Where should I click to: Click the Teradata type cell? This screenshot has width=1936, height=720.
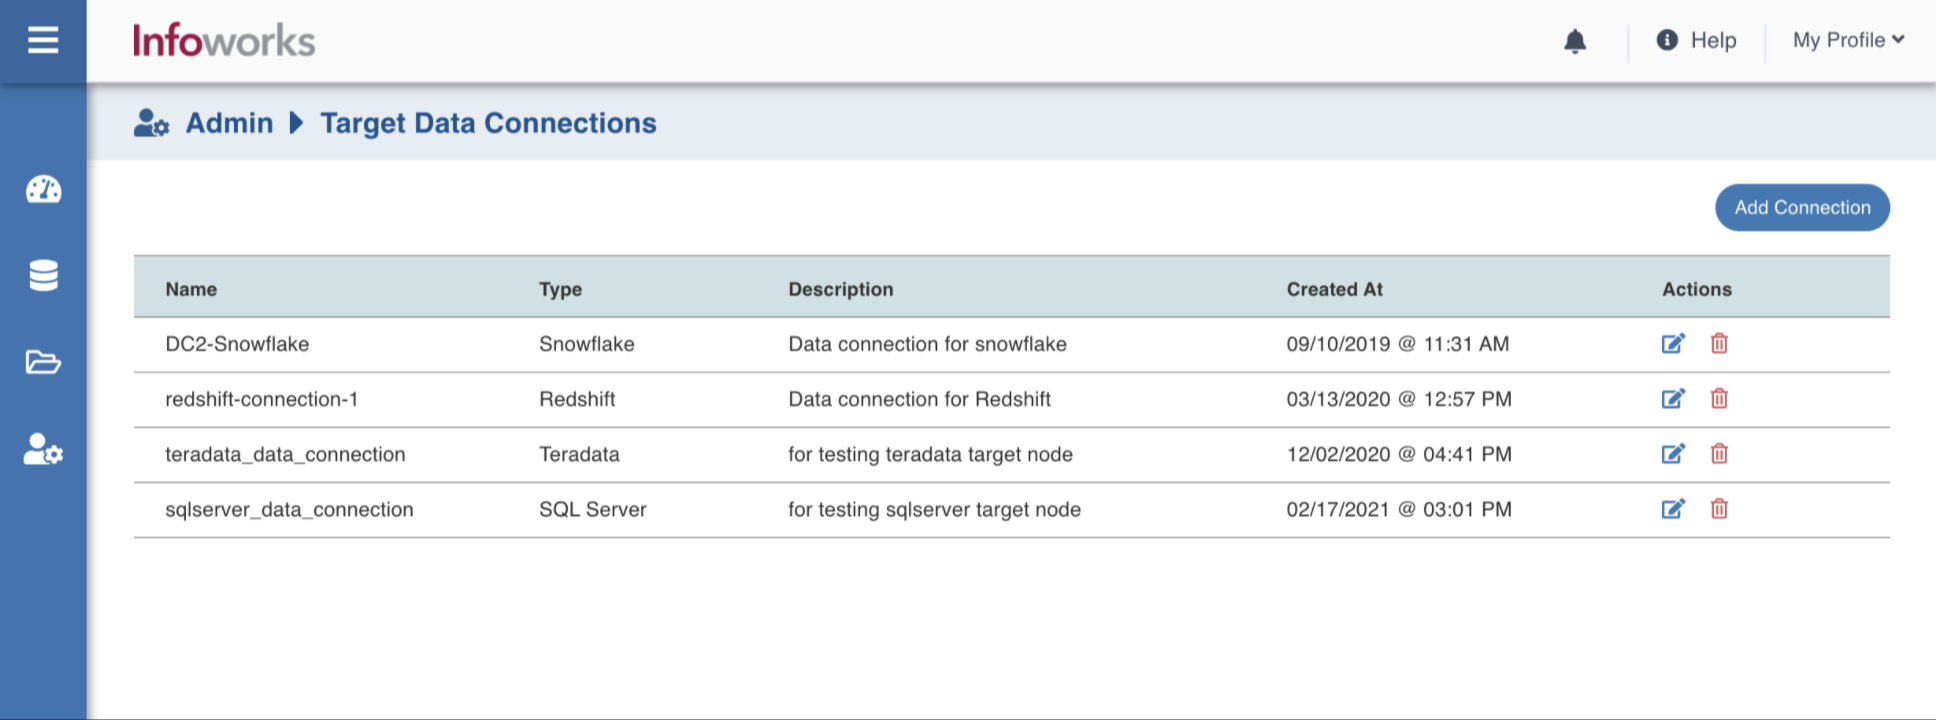pyautogui.click(x=579, y=454)
